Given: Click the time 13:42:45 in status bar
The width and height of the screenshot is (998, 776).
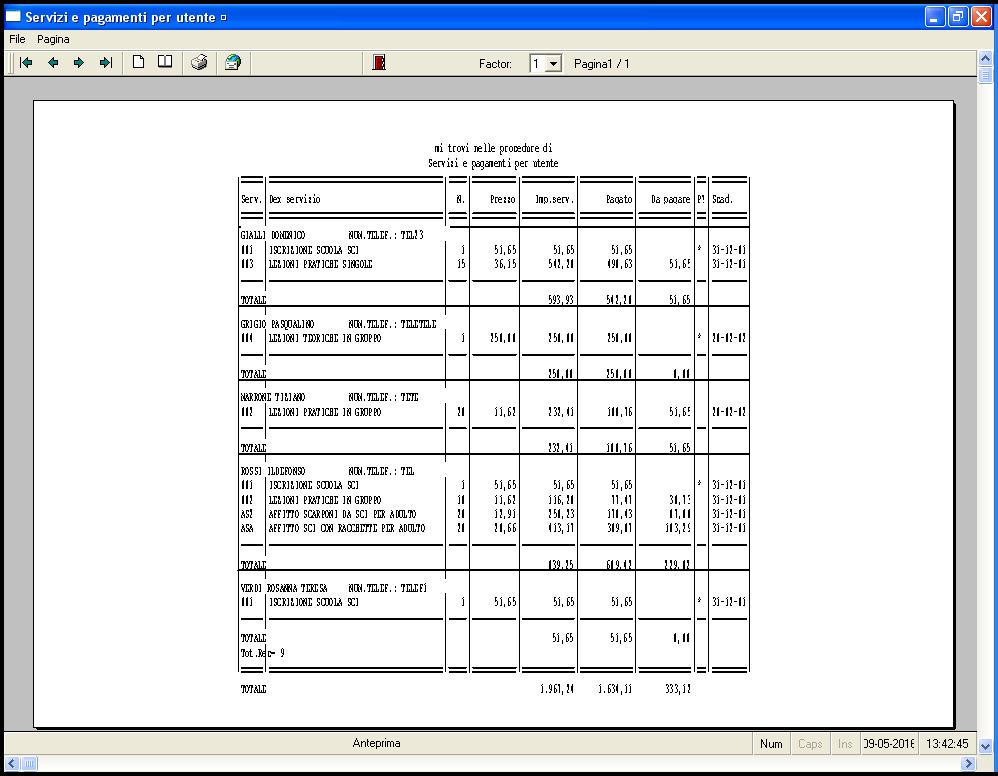Looking at the screenshot, I should click(947, 744).
